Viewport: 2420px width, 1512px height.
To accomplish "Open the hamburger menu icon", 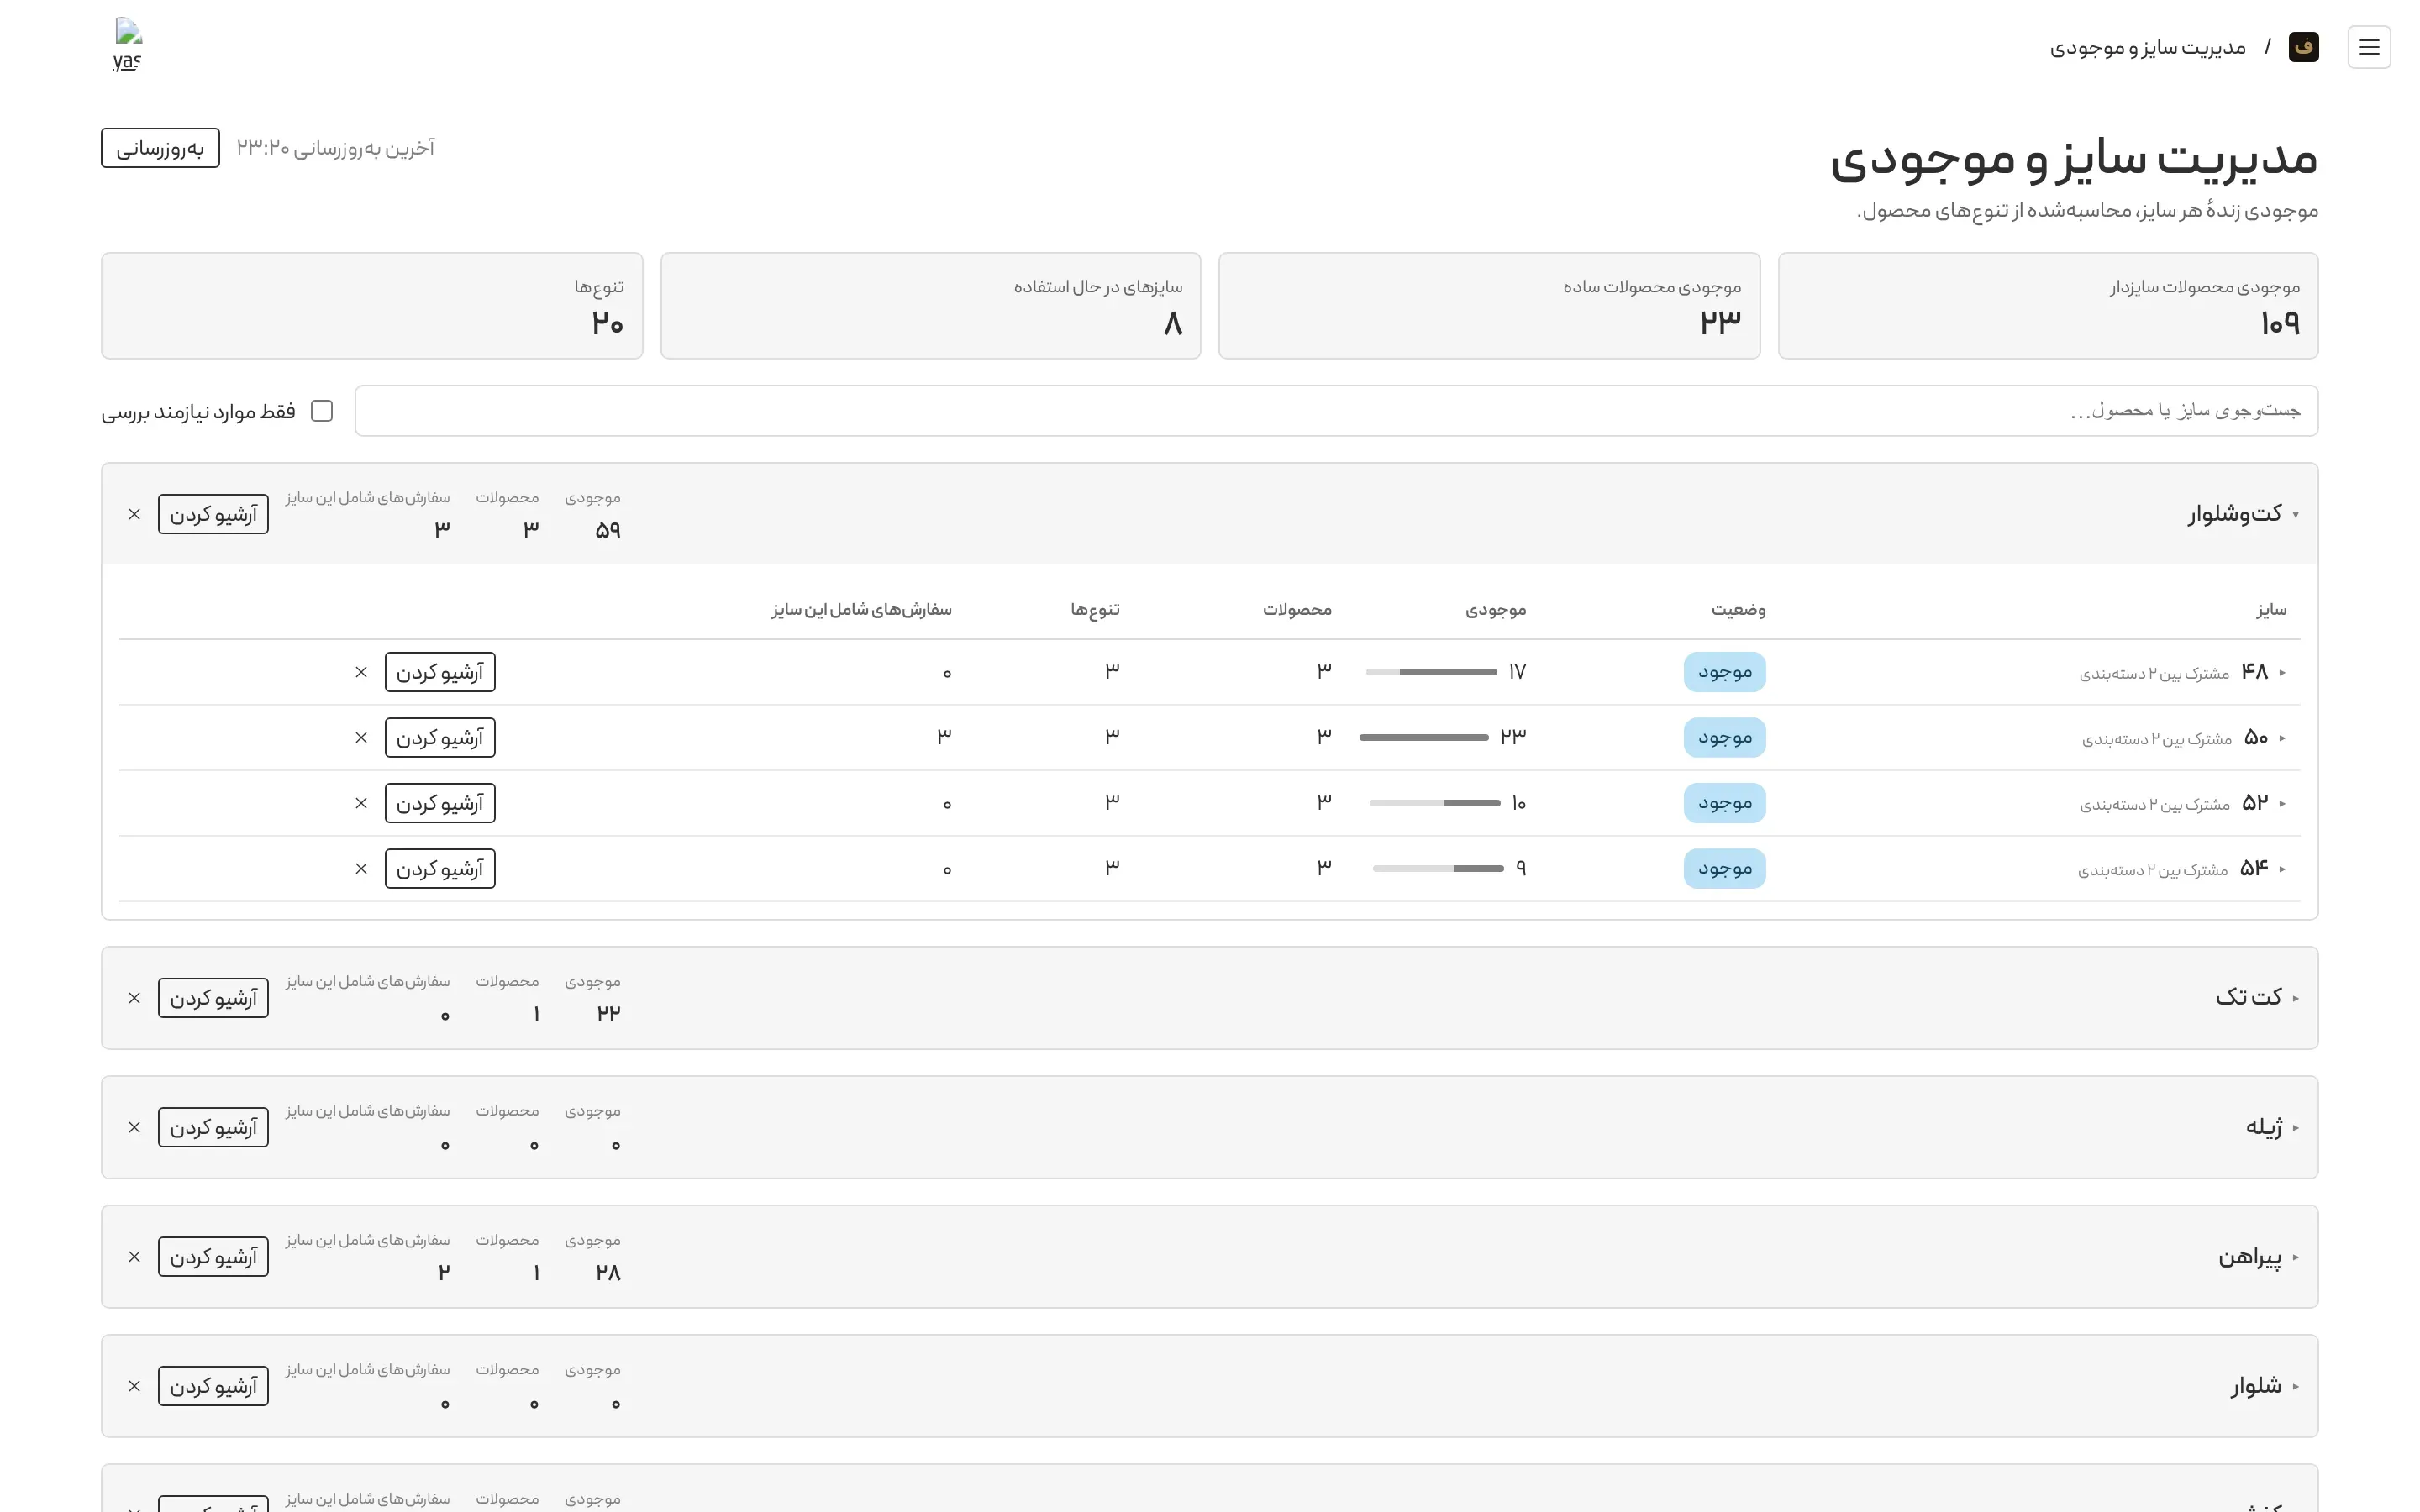I will [2369, 47].
